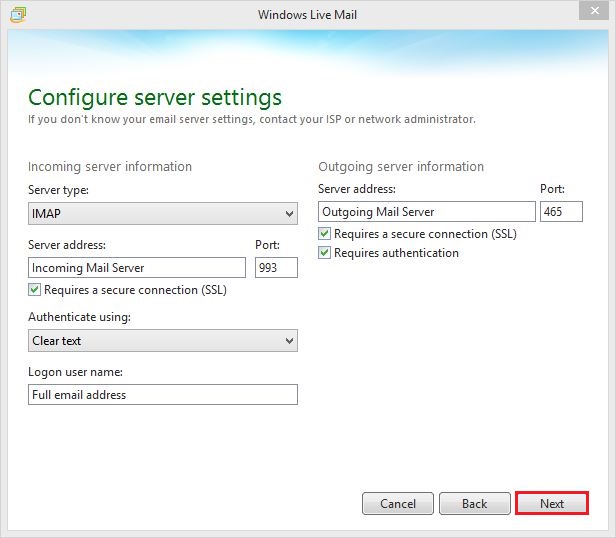This screenshot has width=616, height=538.
Task: Click the Outgoing server information label
Action: tap(401, 167)
